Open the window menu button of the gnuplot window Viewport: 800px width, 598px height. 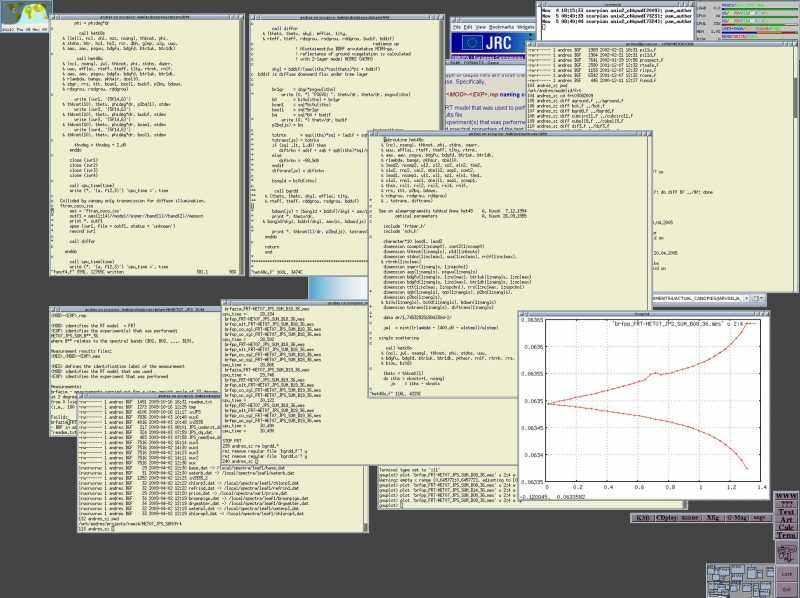coord(523,314)
